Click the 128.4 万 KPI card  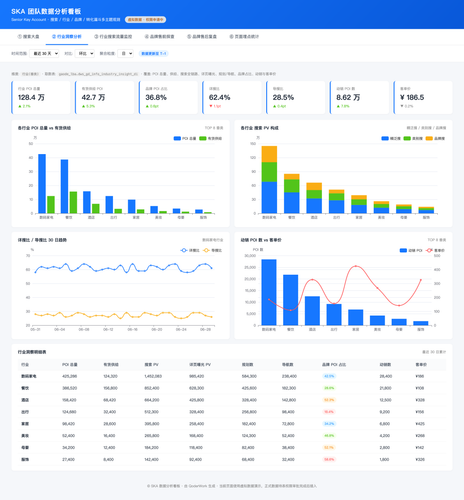pos(41,97)
